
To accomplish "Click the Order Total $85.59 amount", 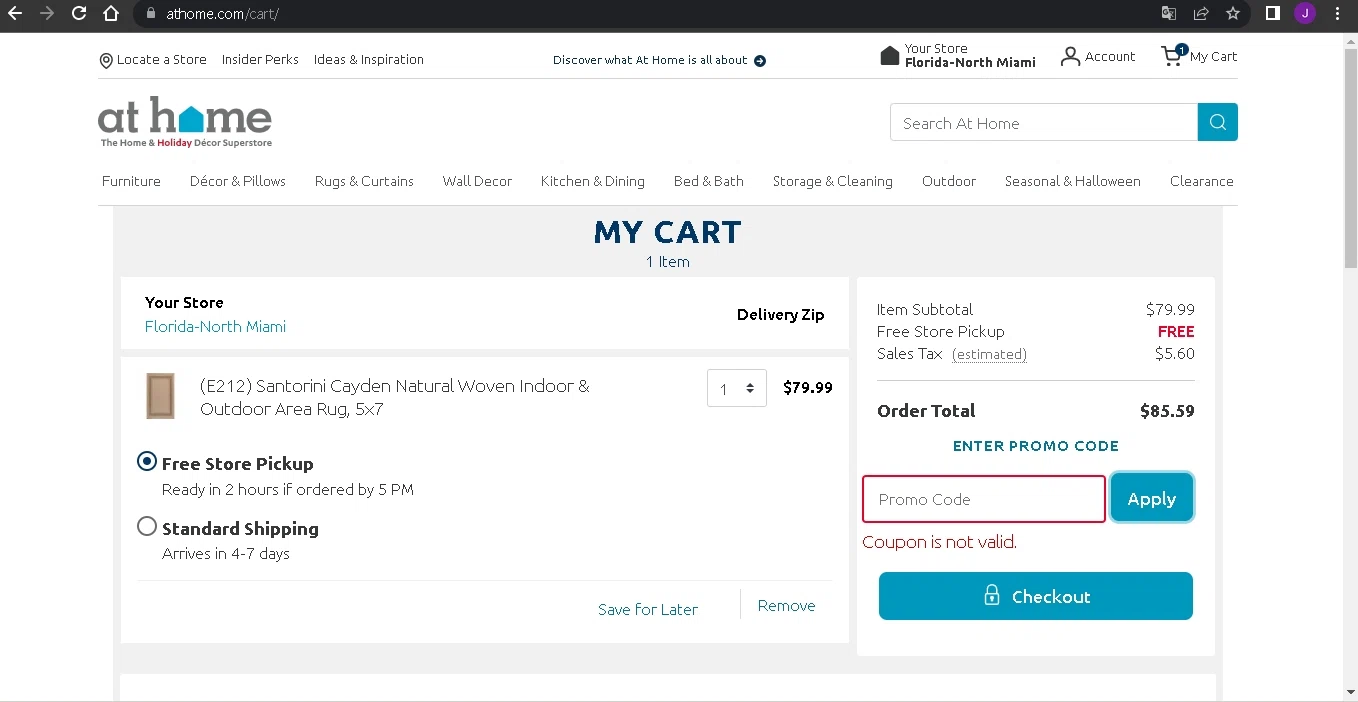I will coord(1167,411).
